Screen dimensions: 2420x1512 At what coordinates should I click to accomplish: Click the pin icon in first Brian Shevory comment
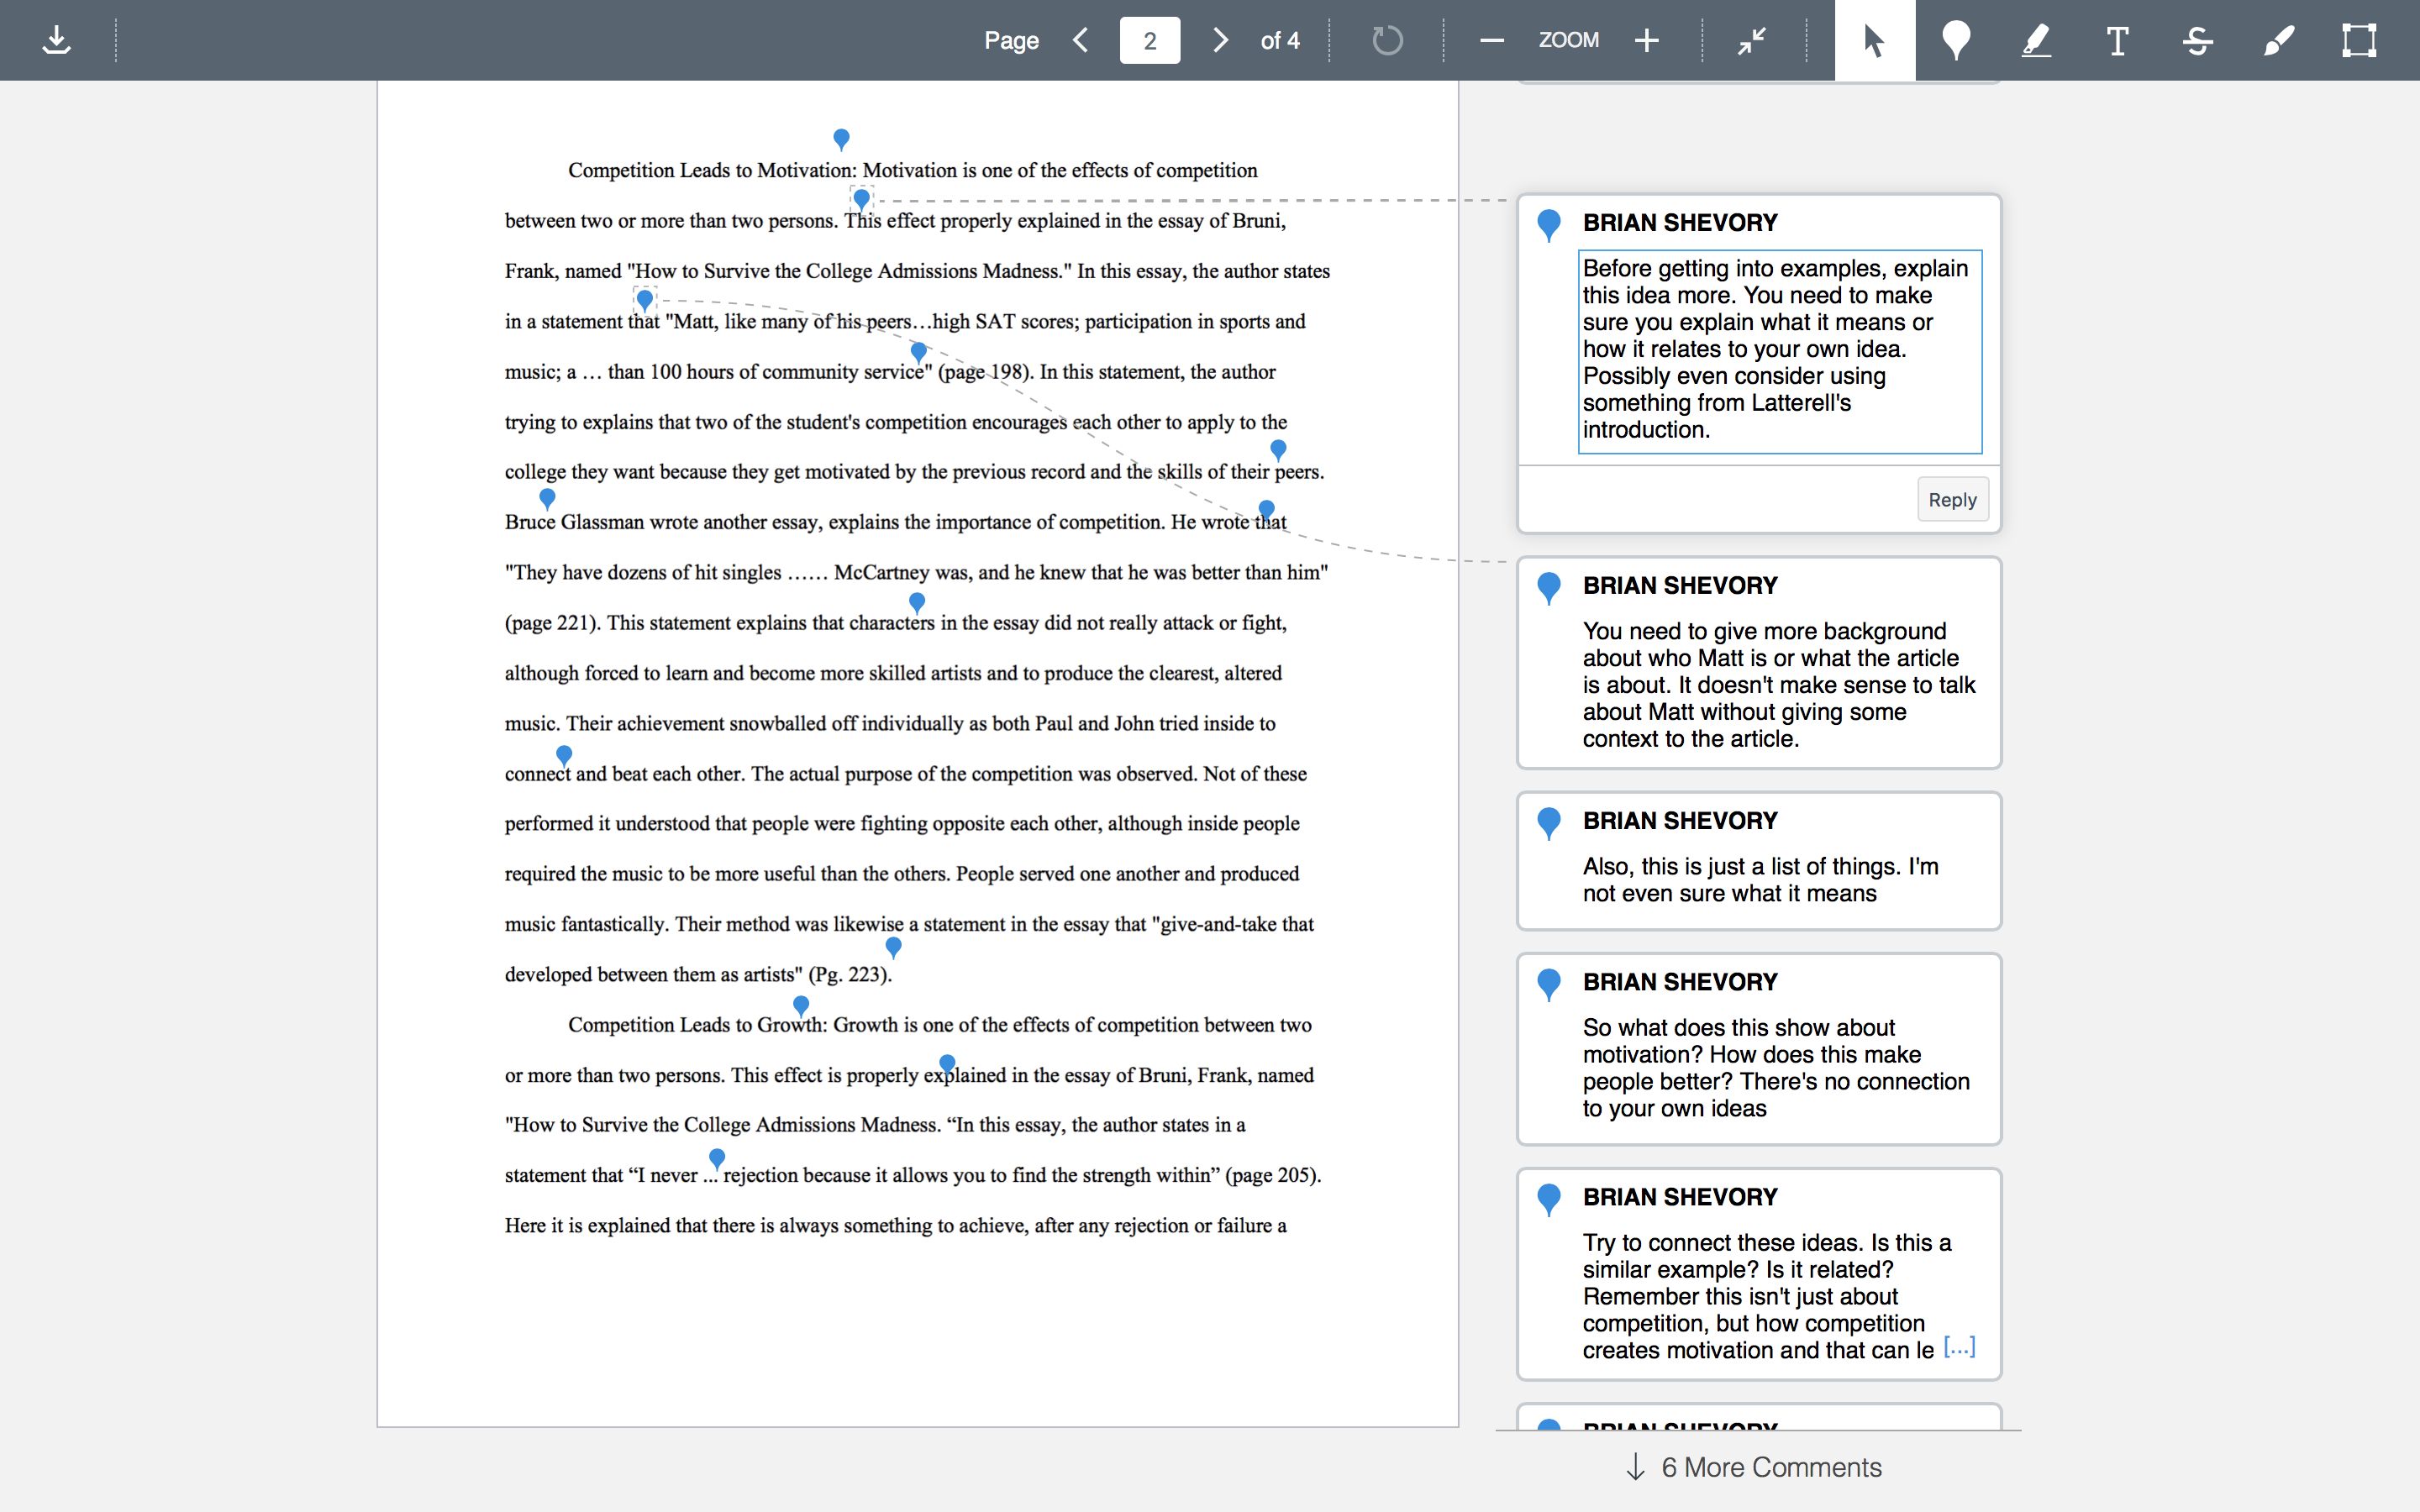tap(1549, 225)
